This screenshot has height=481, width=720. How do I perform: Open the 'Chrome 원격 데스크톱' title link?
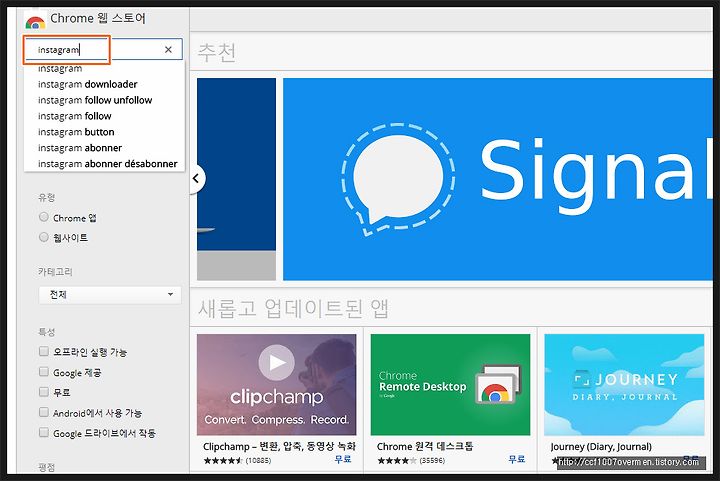click(425, 446)
